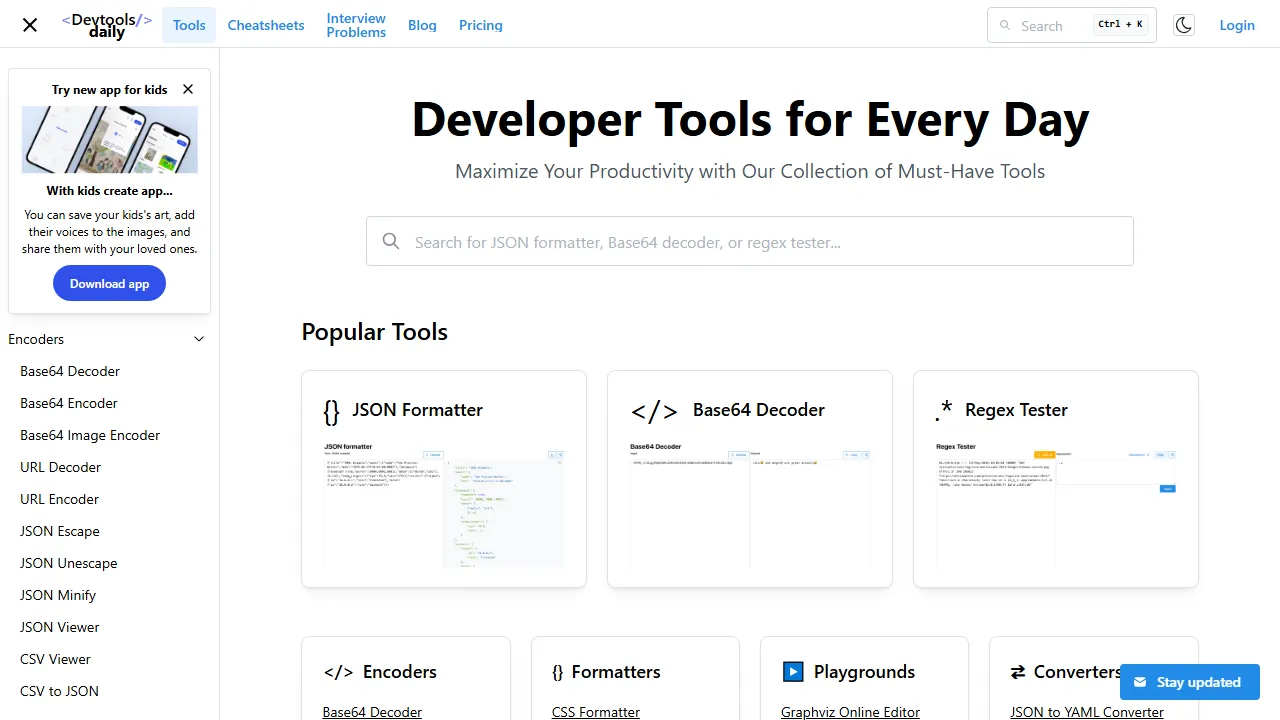This screenshot has height=720, width=1280.
Task: Click the Base64 Decoder code bracket icon
Action: 655,410
